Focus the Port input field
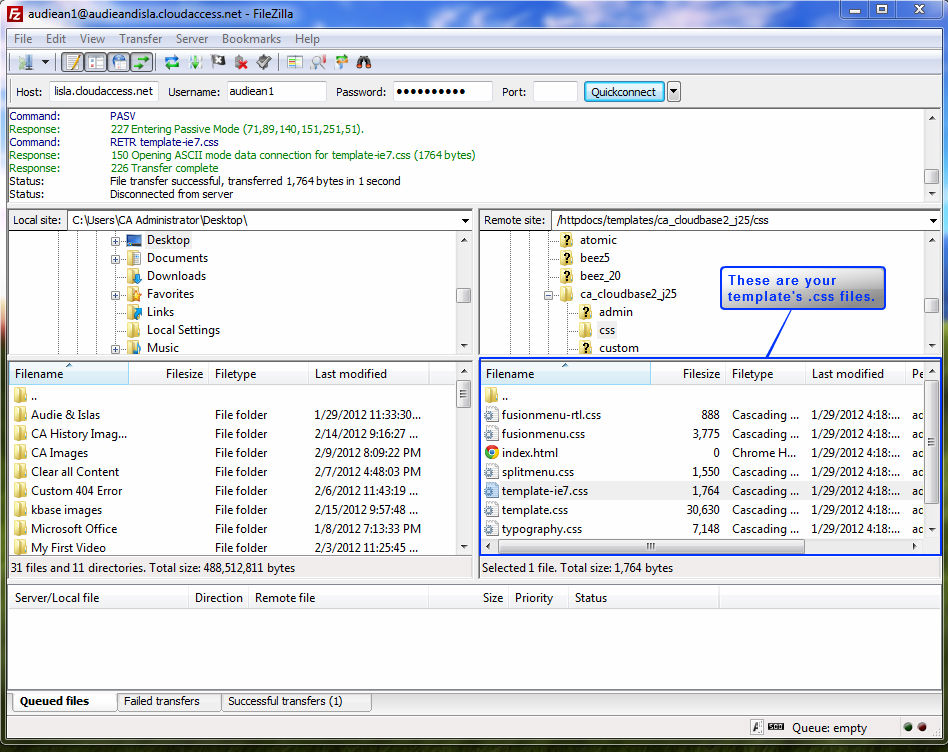This screenshot has height=752, width=948. (x=555, y=91)
